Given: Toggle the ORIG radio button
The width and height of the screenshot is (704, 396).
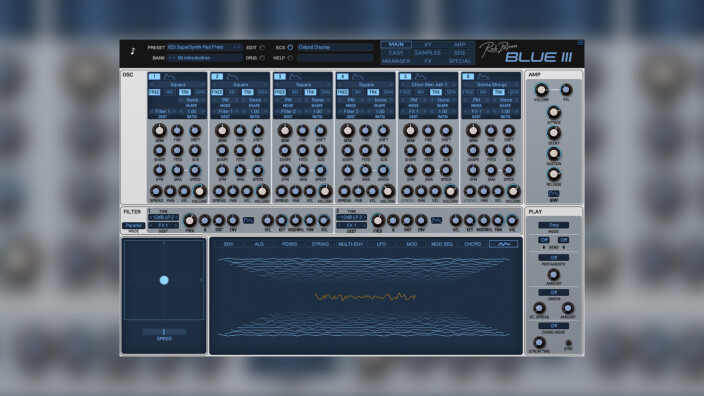Looking at the screenshot, I should (262, 58).
